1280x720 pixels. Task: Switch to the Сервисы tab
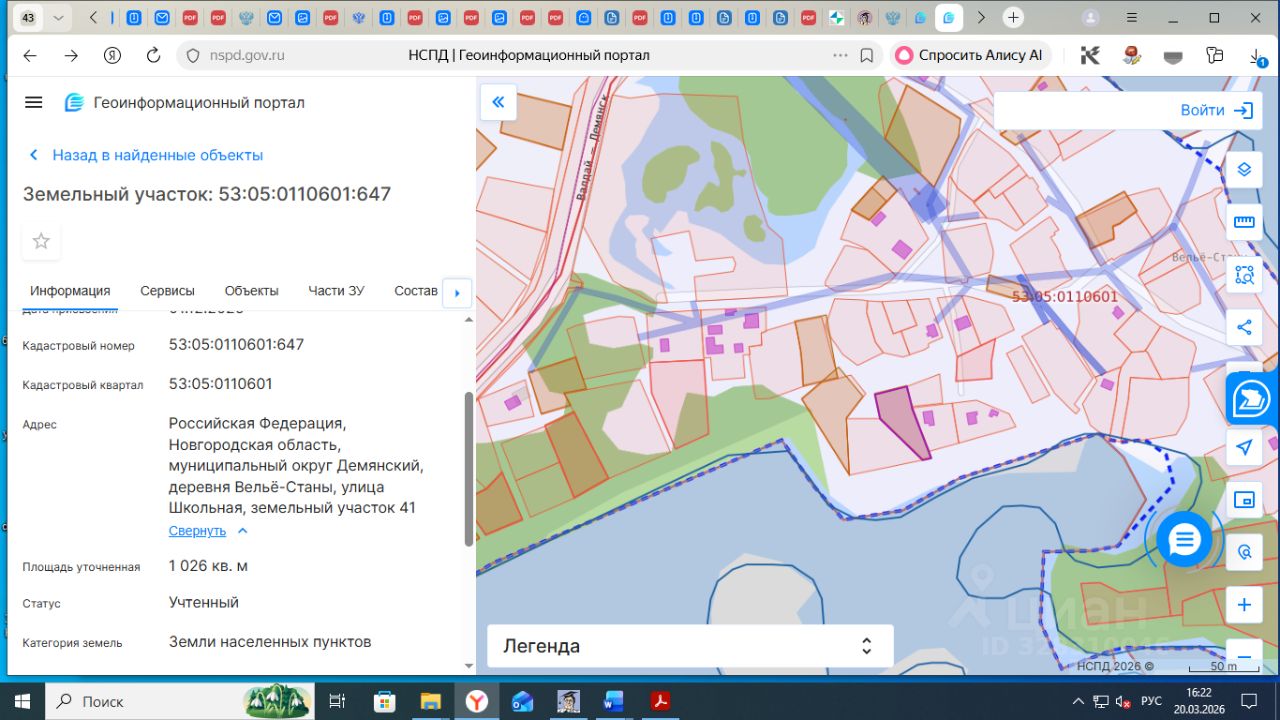click(x=167, y=291)
